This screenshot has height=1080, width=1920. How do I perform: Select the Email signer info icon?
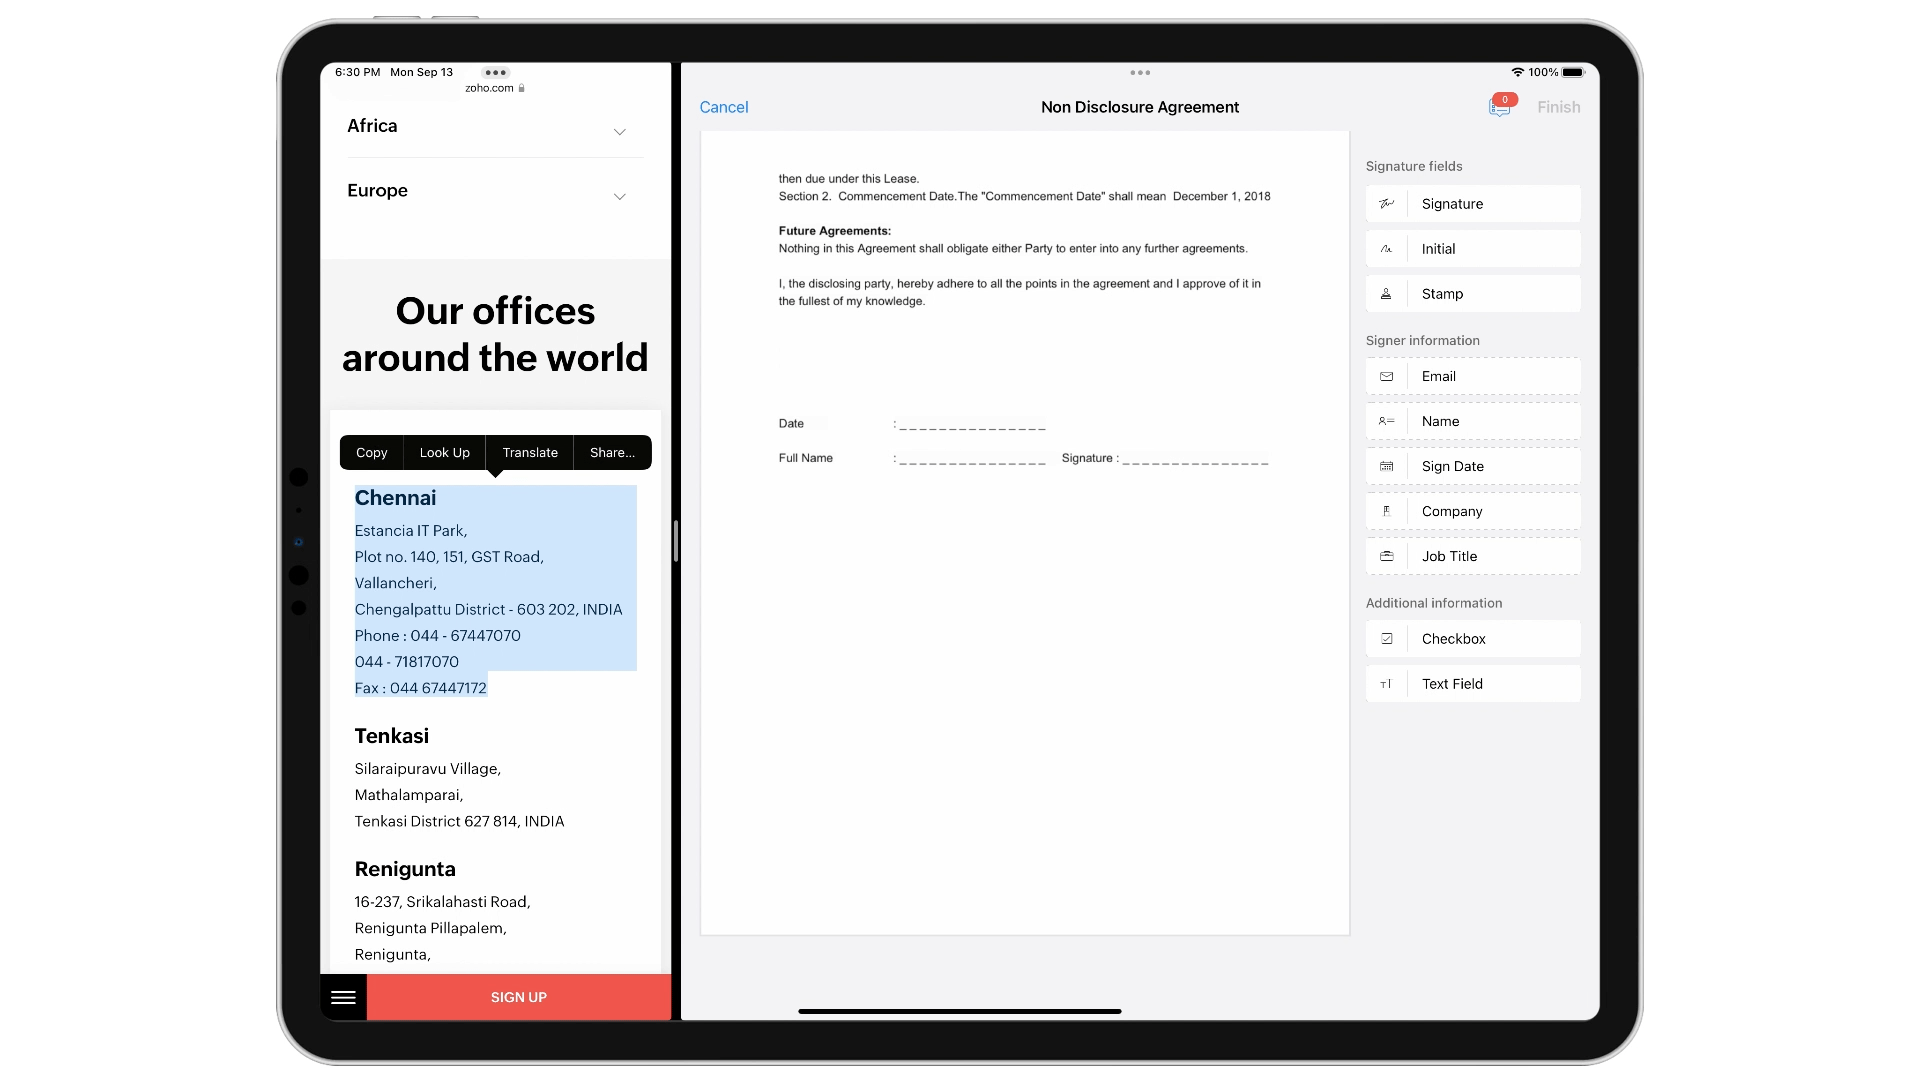pos(1386,376)
